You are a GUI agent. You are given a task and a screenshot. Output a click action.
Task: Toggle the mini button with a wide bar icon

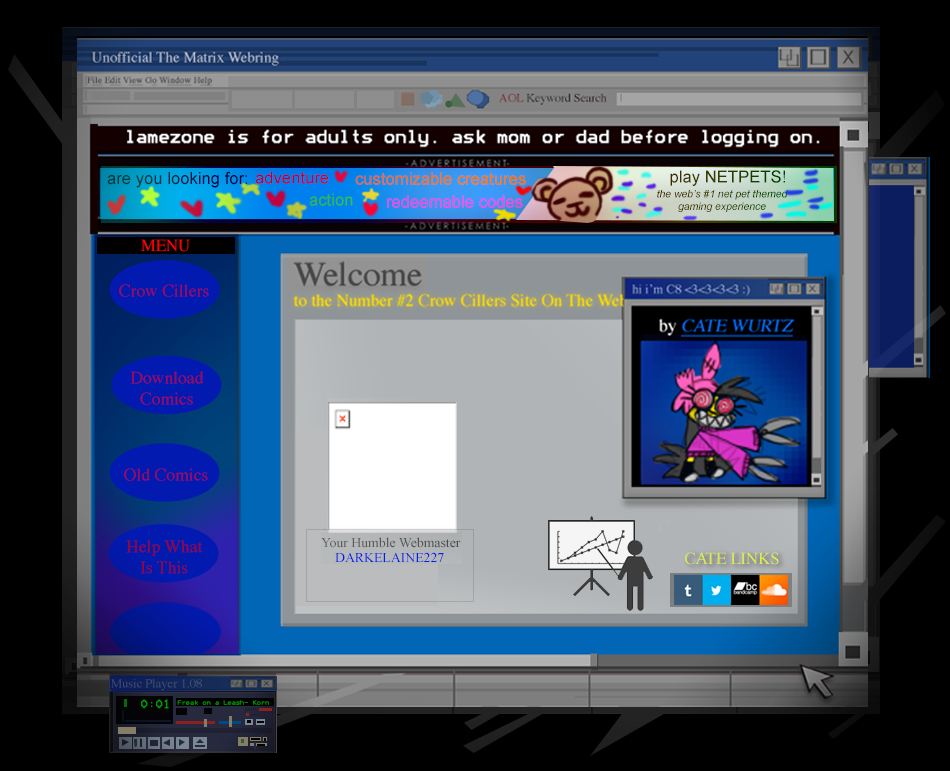tap(261, 722)
